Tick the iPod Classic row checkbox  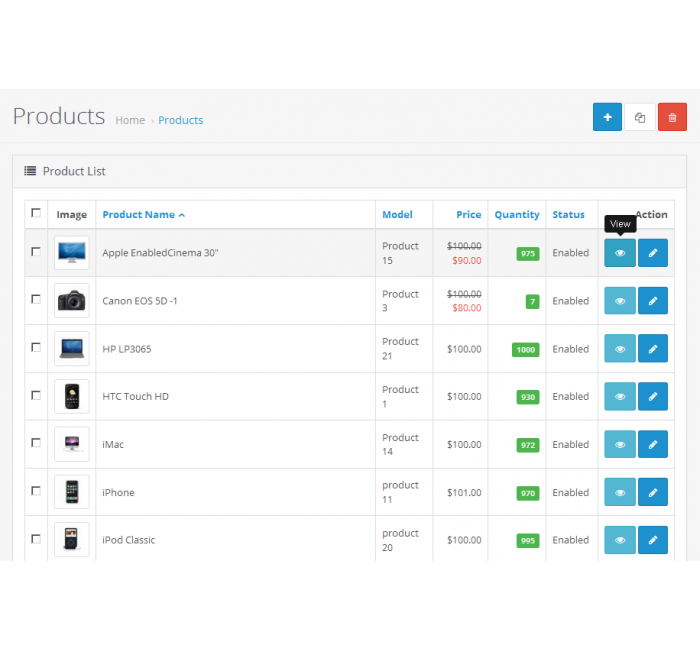point(36,539)
